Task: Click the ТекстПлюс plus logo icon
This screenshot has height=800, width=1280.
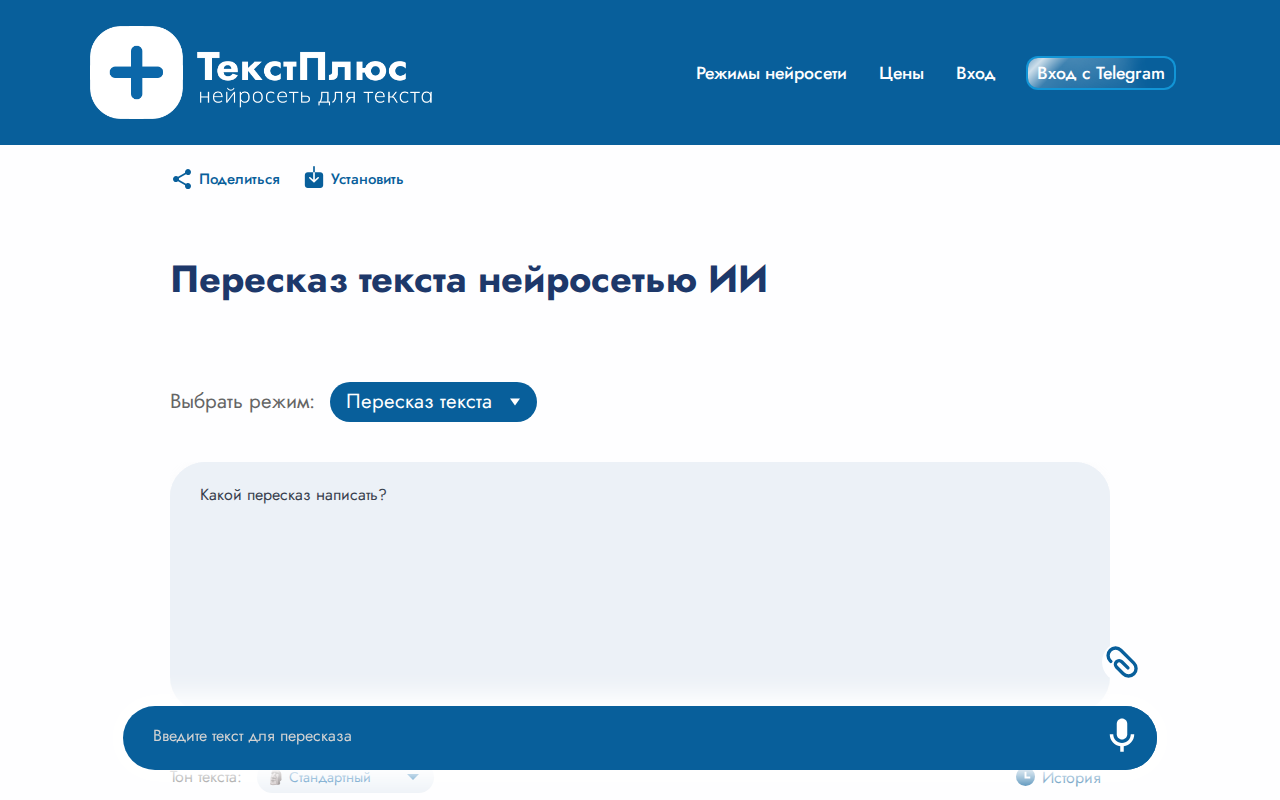Action: pyautogui.click(x=136, y=72)
